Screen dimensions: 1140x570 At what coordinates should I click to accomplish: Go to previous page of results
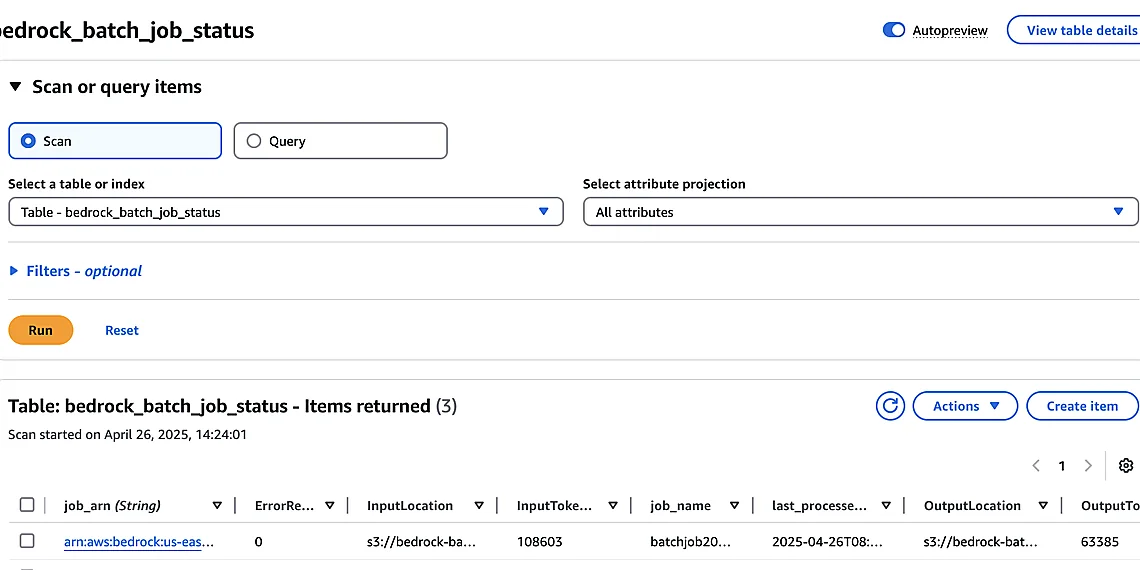(x=1036, y=465)
